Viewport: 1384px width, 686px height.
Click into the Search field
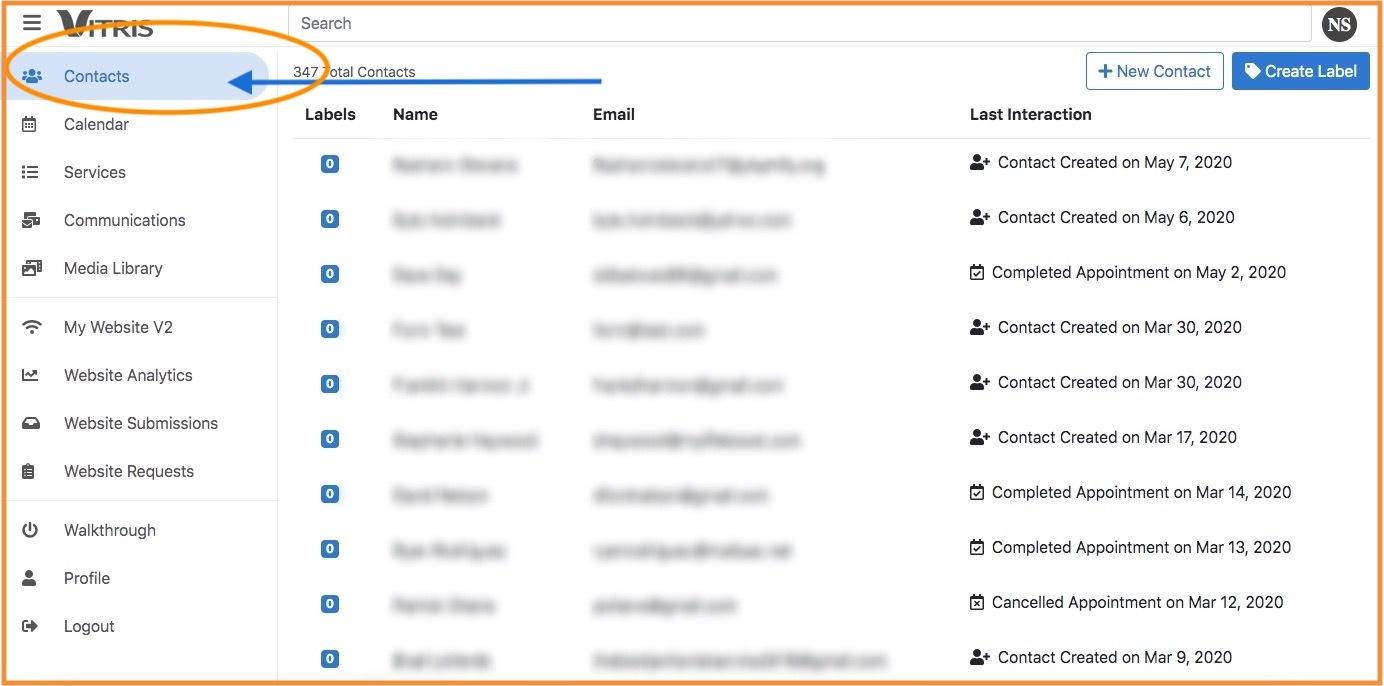[800, 23]
